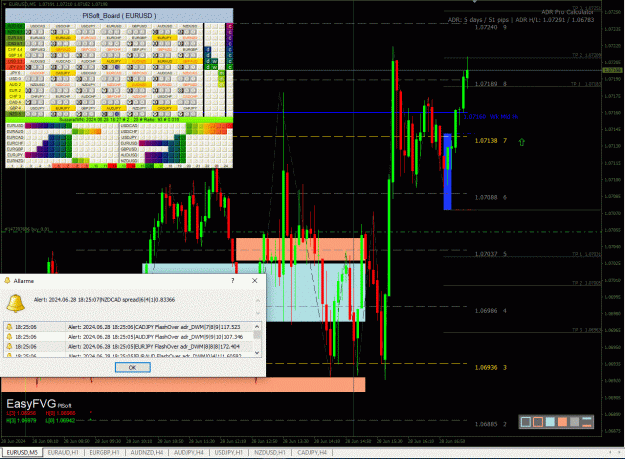This screenshot has height=459, width=625.
Task: Click the alert message box down scroll arrow
Action: [x=258, y=313]
